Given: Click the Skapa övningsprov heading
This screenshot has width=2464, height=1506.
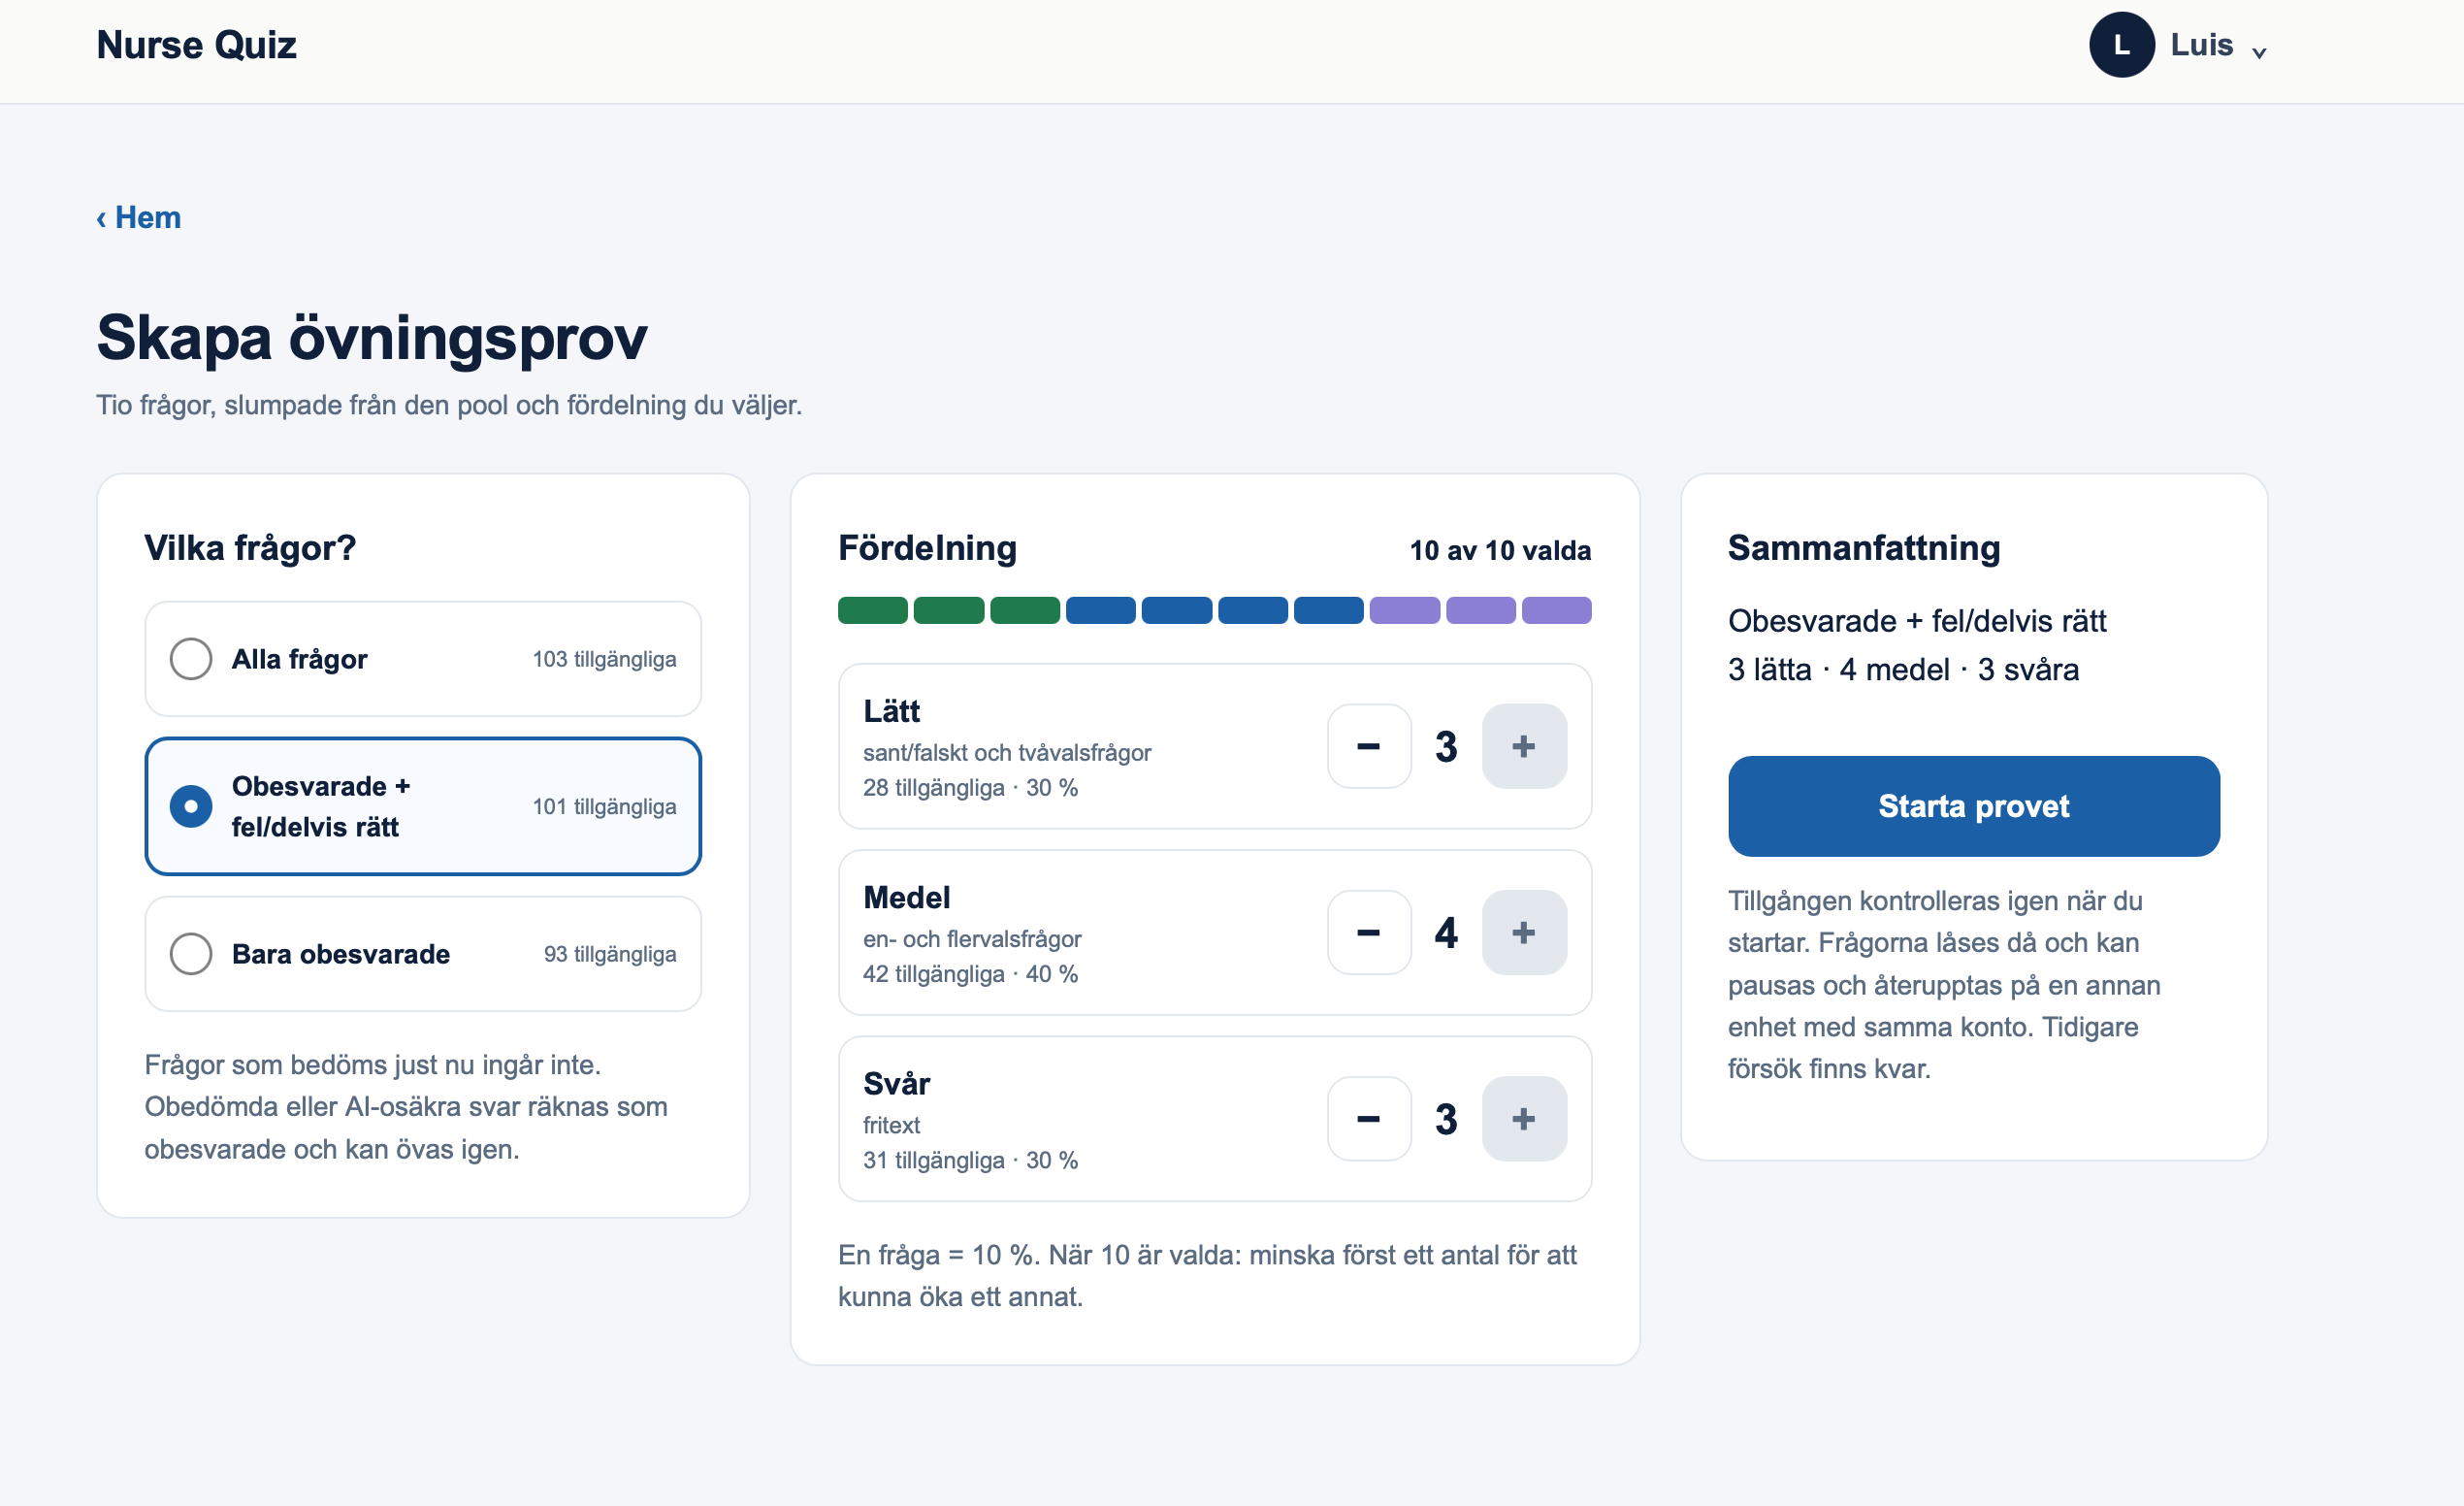Looking at the screenshot, I should click(x=372, y=338).
